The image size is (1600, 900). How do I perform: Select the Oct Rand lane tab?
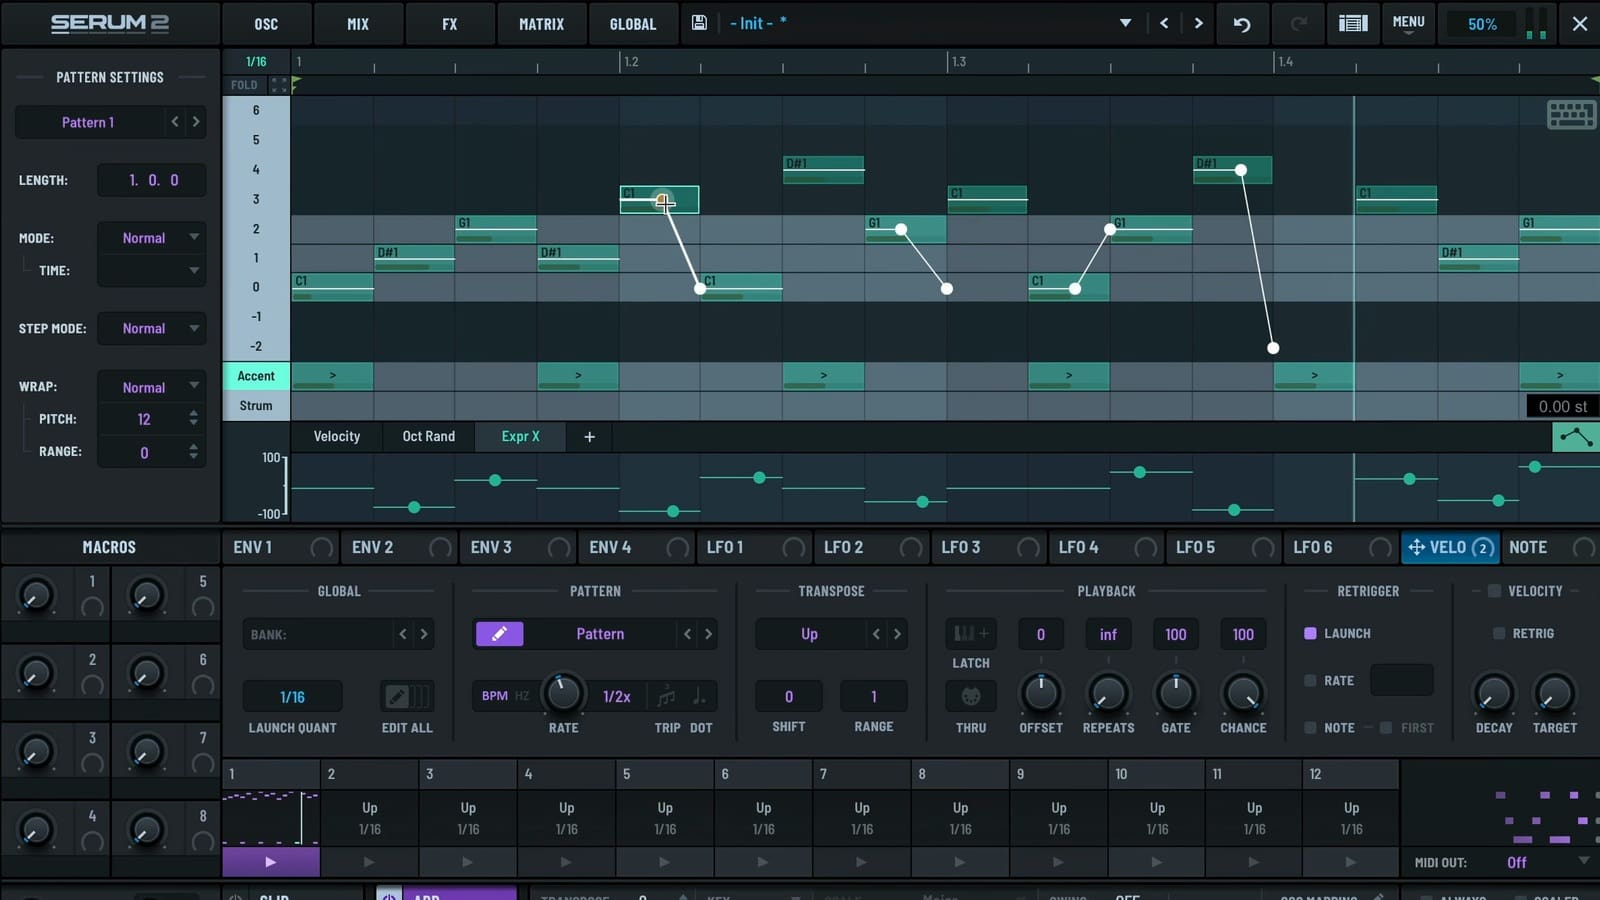click(x=429, y=436)
